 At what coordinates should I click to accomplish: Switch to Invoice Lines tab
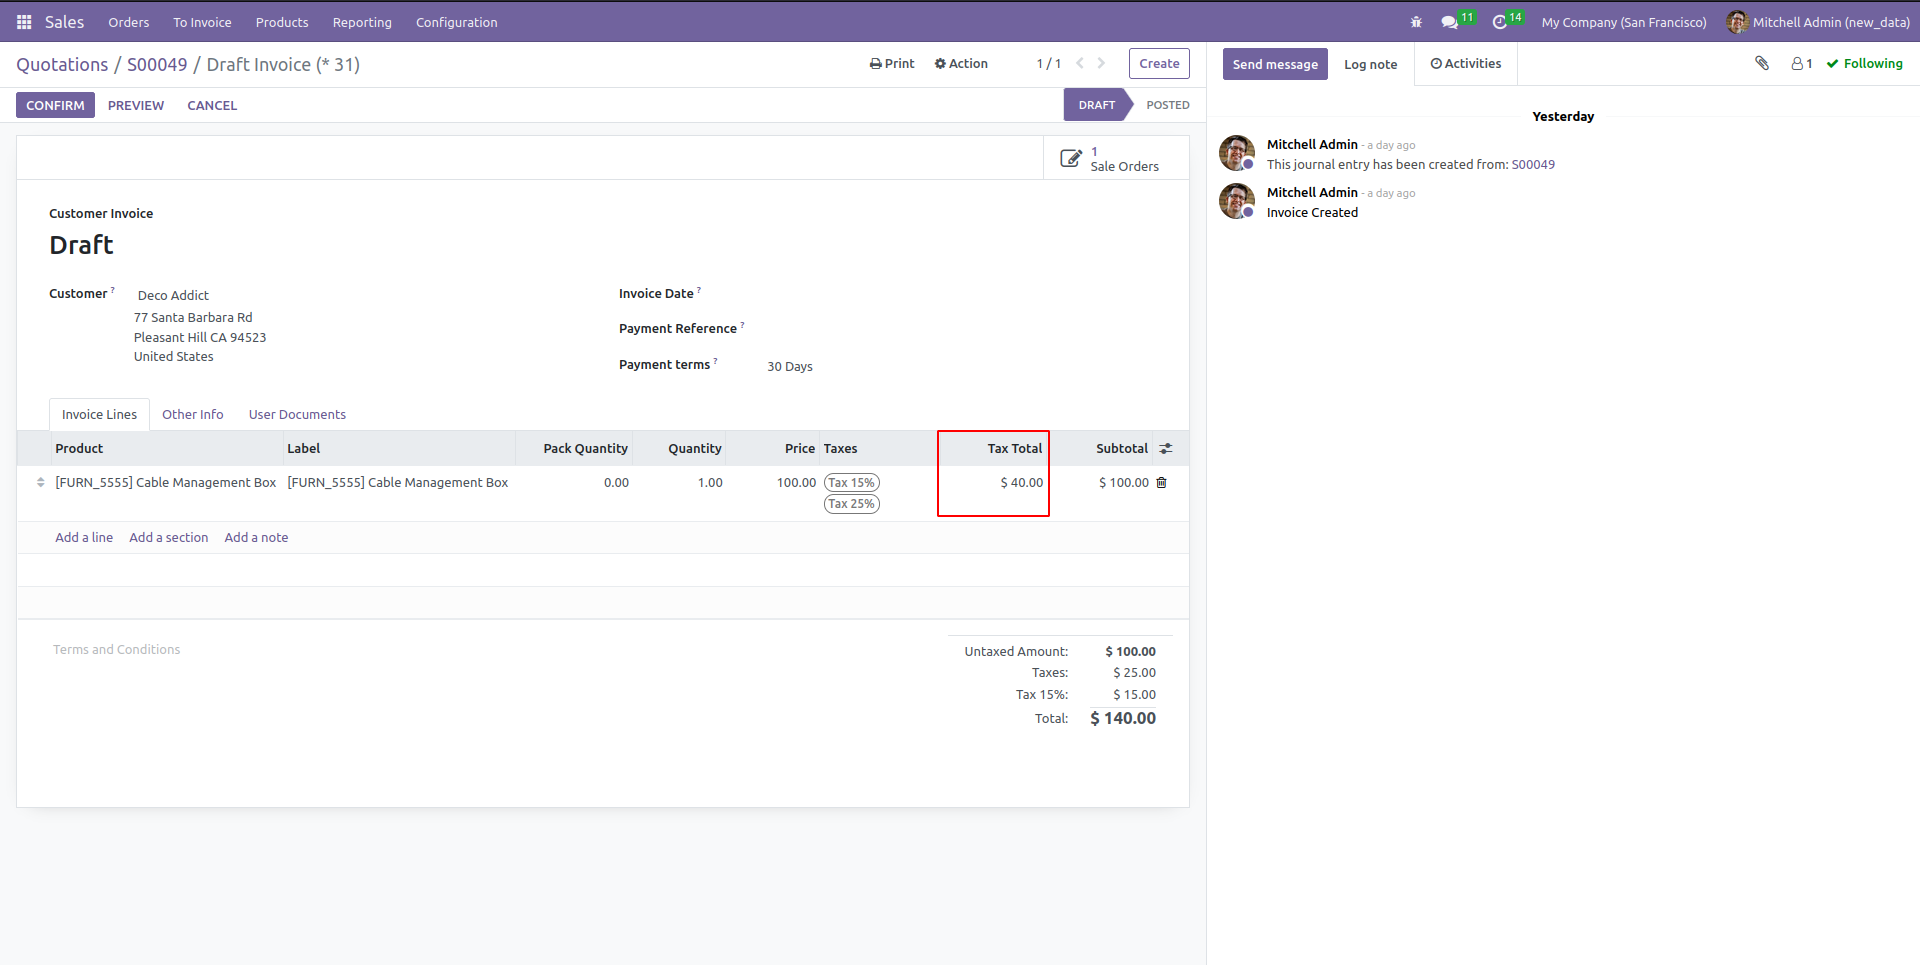pos(99,414)
